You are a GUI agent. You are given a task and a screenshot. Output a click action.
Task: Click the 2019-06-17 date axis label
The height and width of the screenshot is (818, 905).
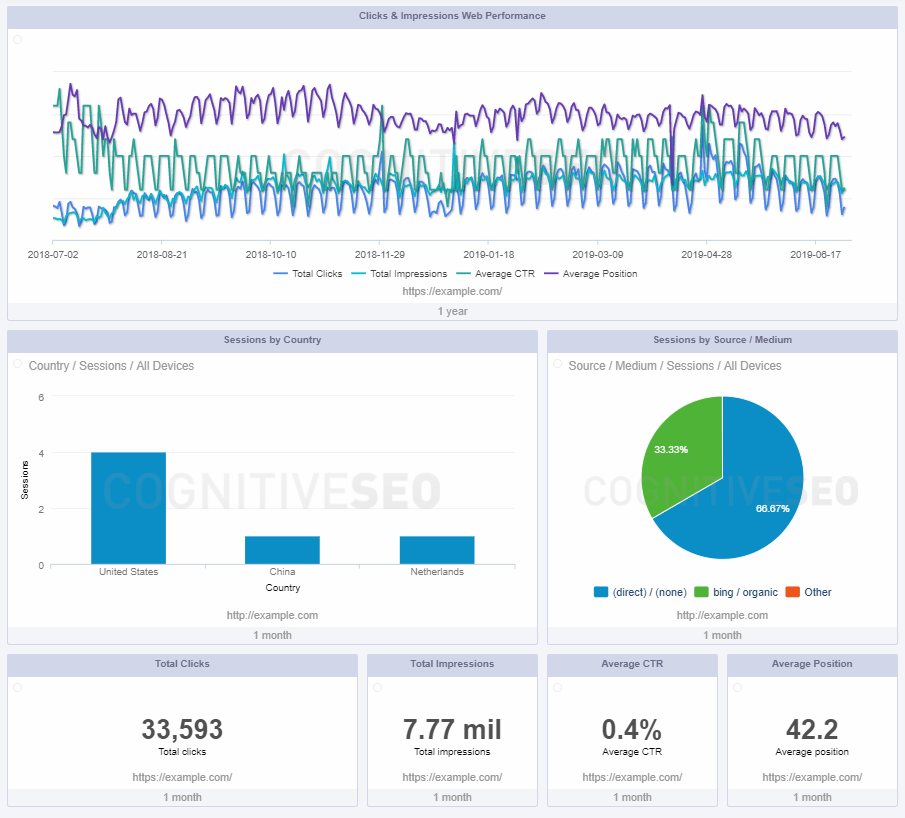pos(816,255)
